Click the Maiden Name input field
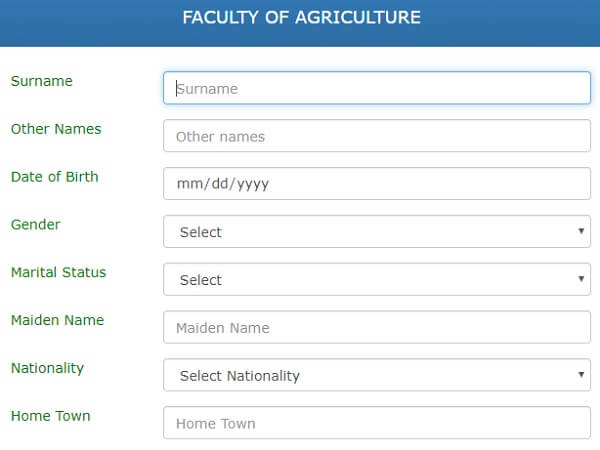This screenshot has height=450, width=600. 377,327
